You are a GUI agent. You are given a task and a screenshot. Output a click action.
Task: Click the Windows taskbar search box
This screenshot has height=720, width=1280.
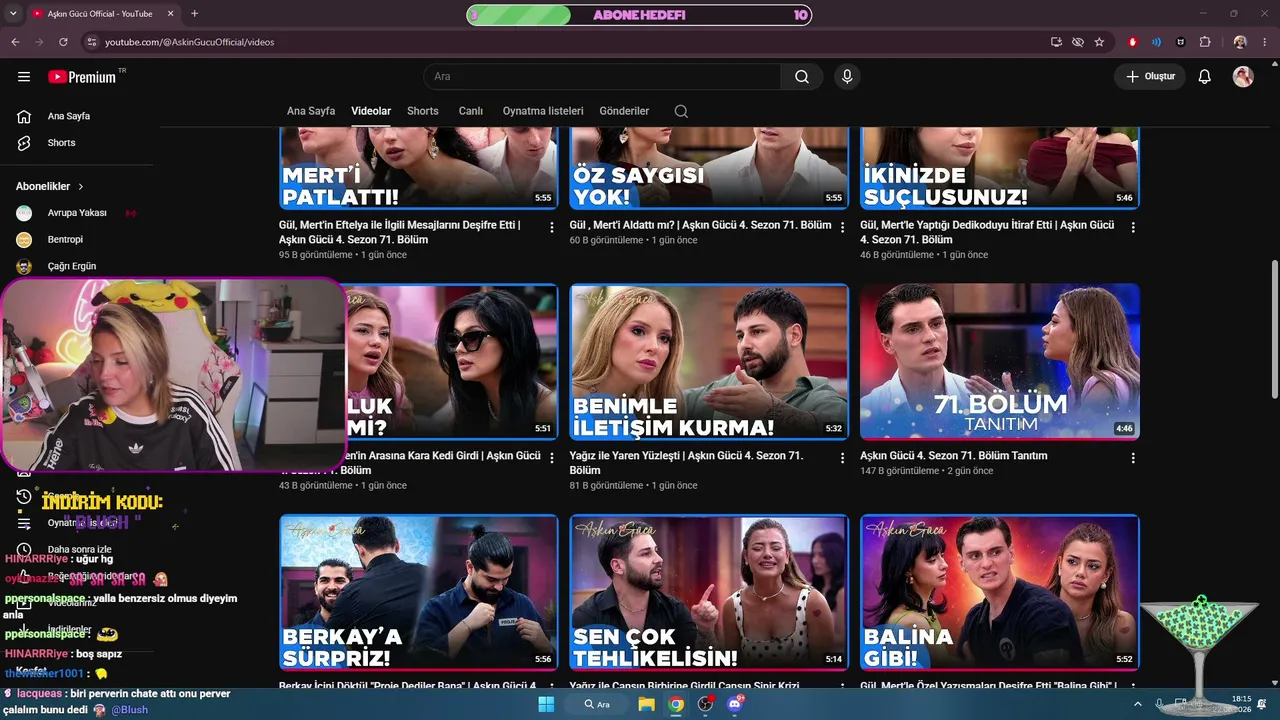pos(598,704)
